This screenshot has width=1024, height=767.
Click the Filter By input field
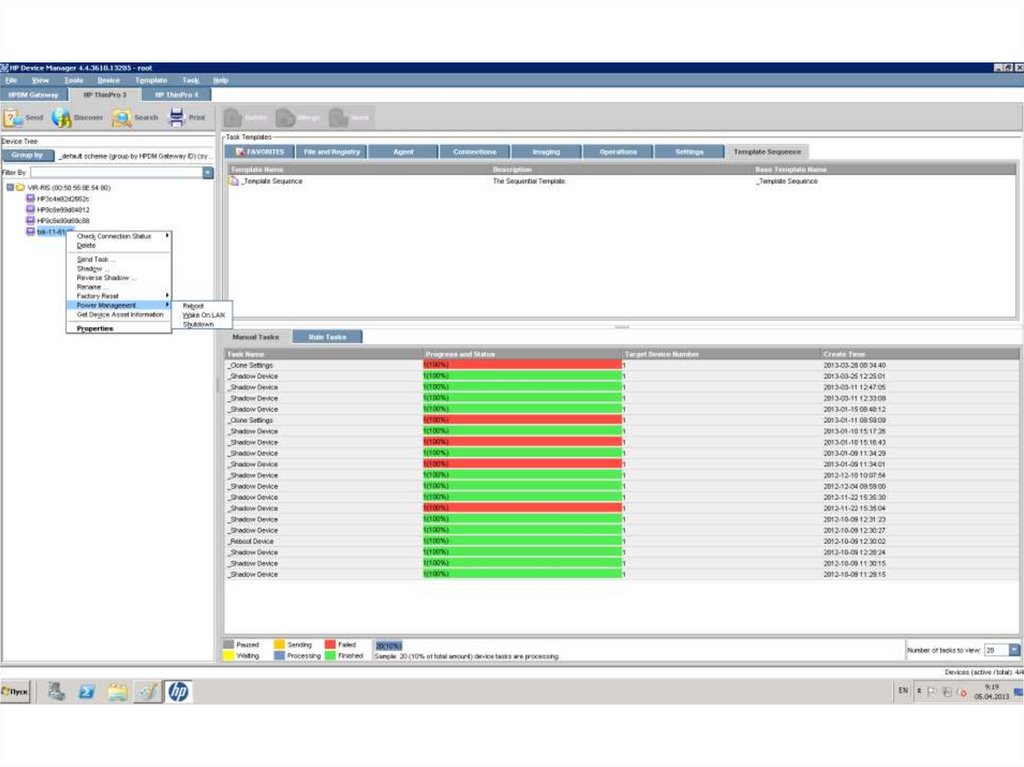[116, 172]
